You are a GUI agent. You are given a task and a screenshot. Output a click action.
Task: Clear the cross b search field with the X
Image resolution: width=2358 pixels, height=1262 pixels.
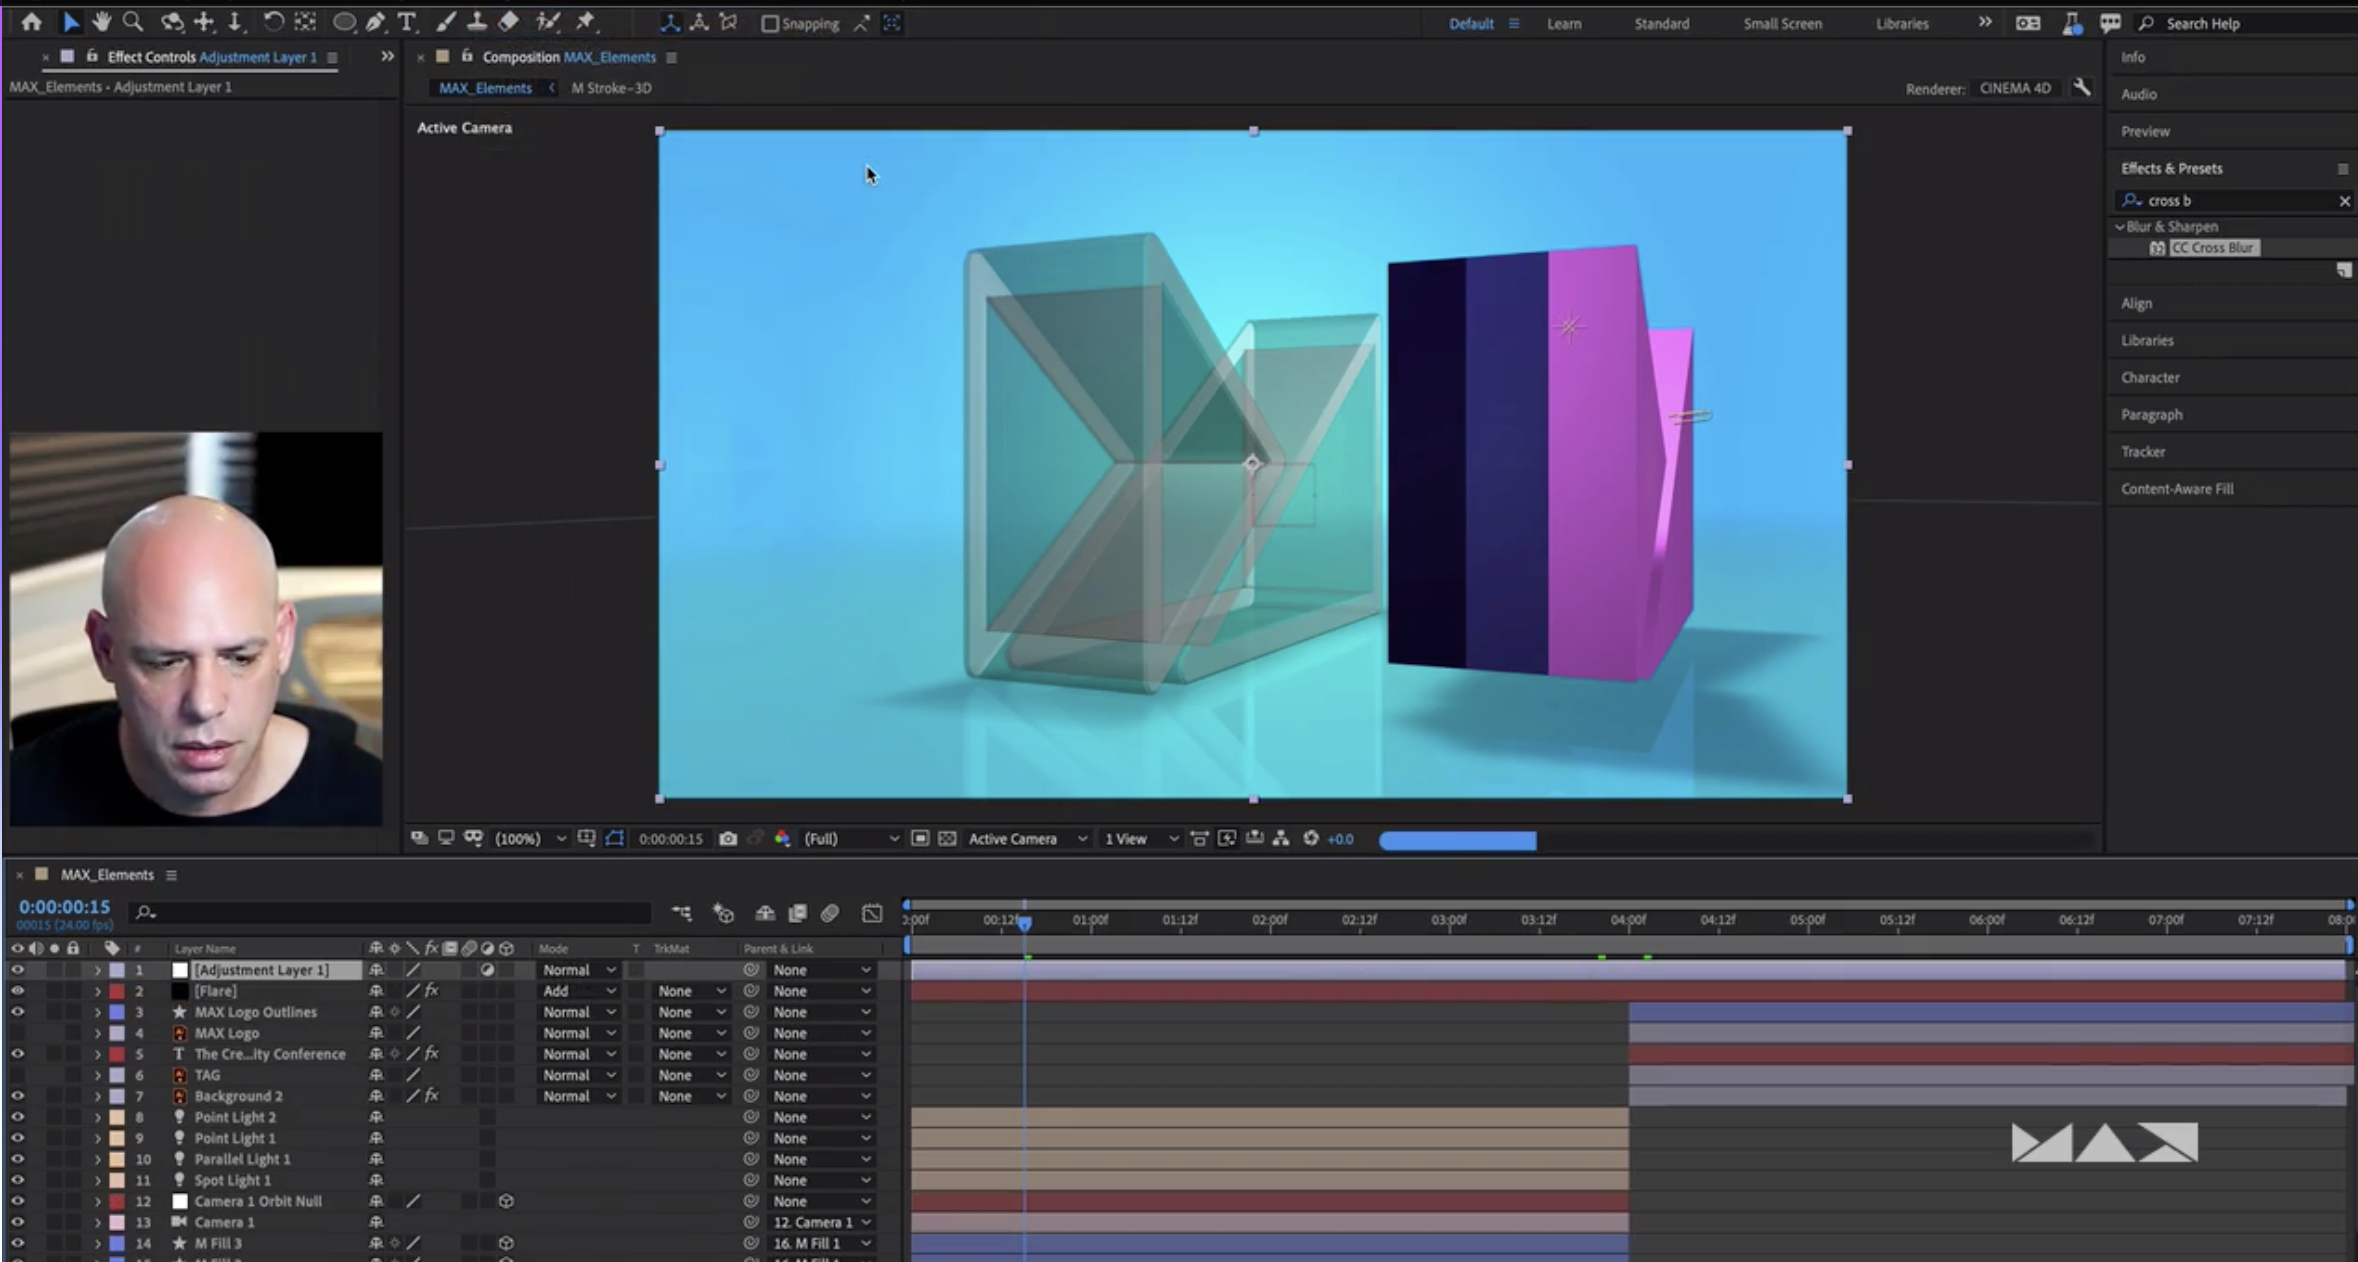click(2344, 200)
